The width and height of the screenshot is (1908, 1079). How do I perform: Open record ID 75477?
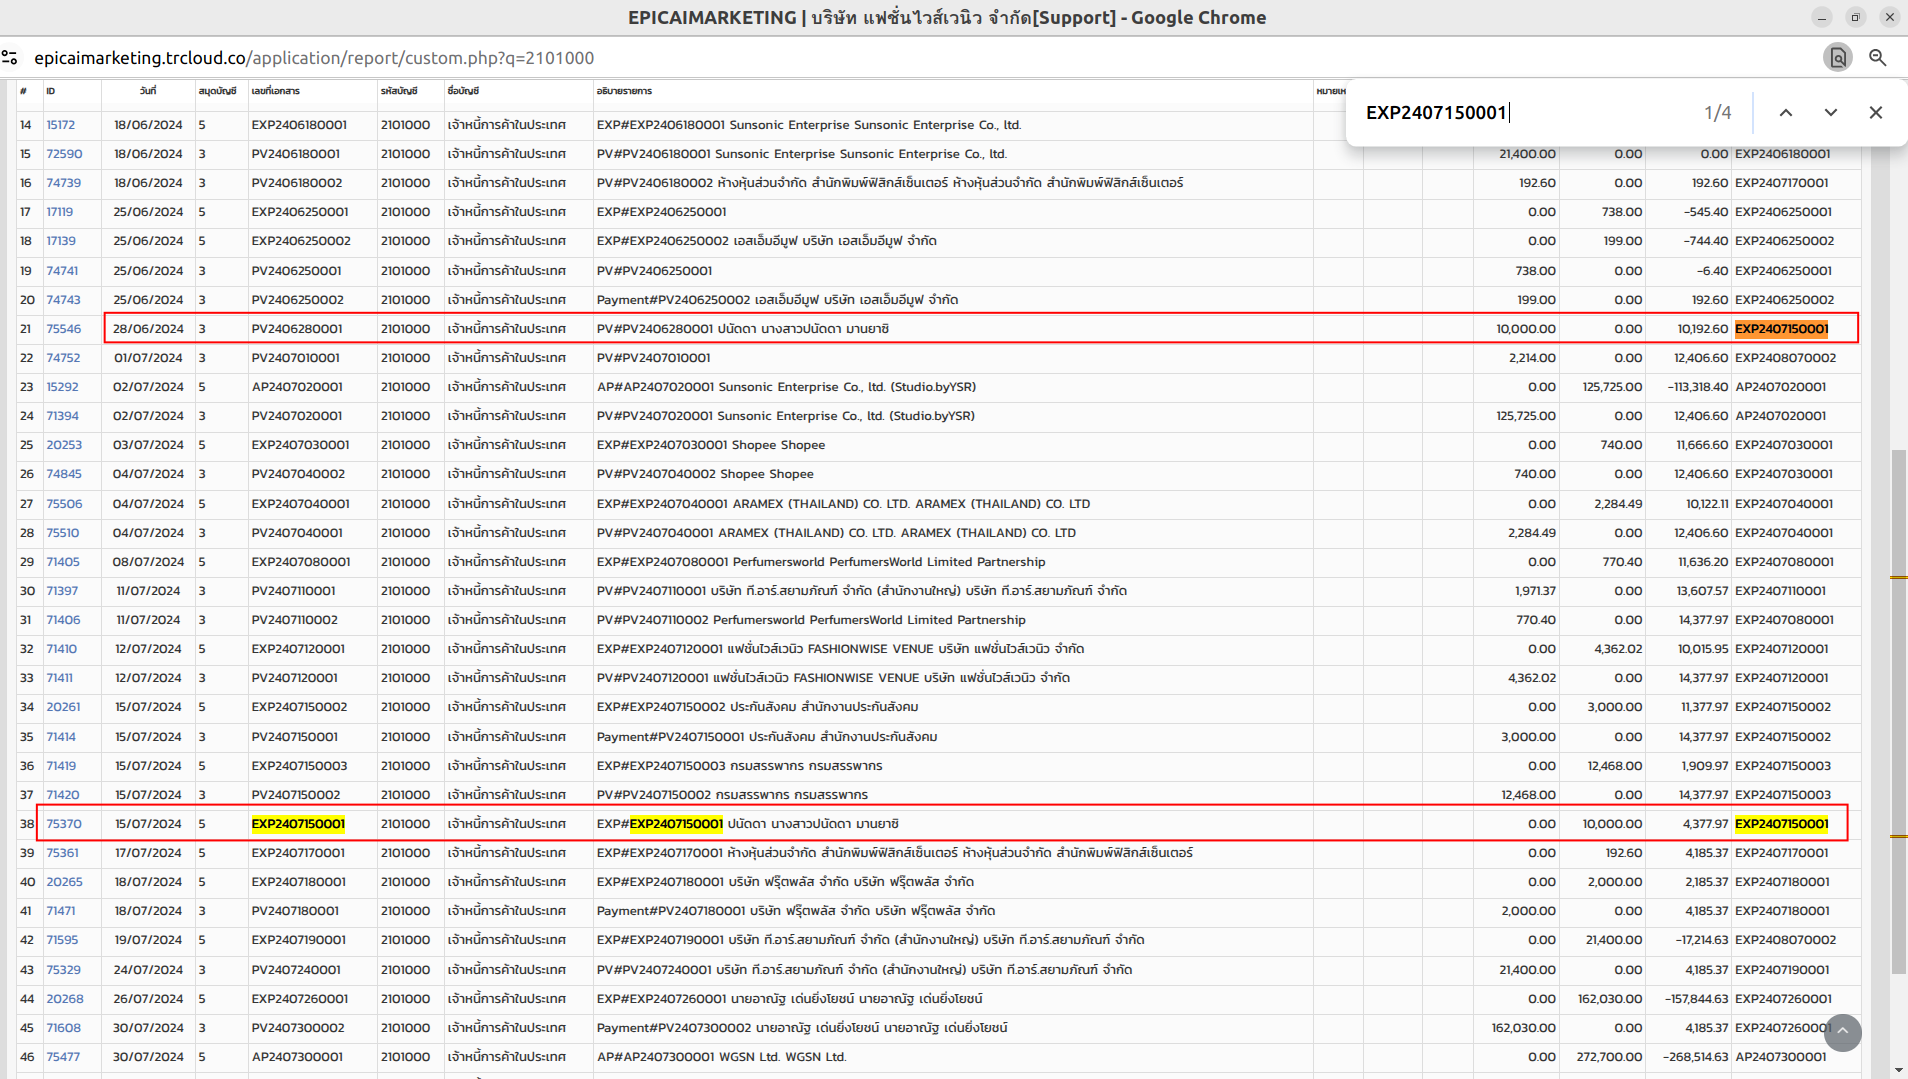coord(63,1057)
